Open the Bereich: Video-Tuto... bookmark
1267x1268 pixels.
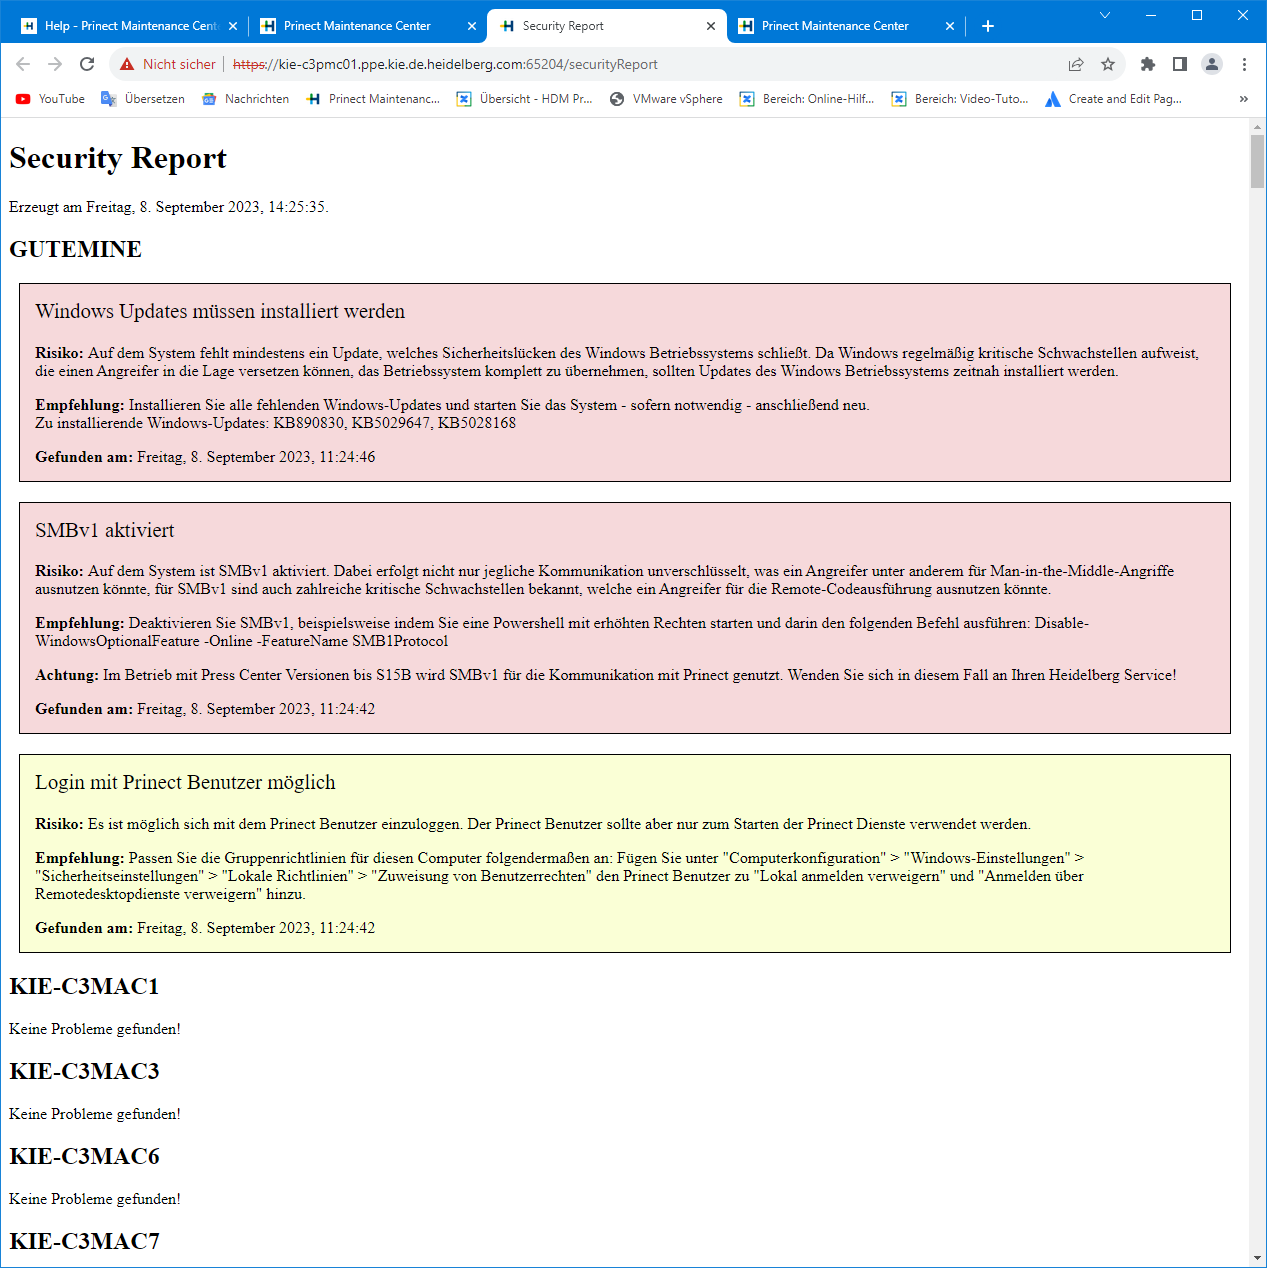point(959,99)
